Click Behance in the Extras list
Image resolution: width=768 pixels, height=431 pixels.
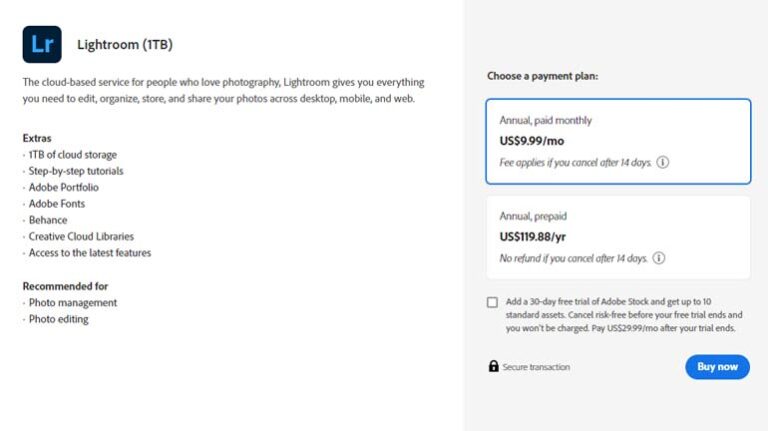pyautogui.click(x=48, y=220)
